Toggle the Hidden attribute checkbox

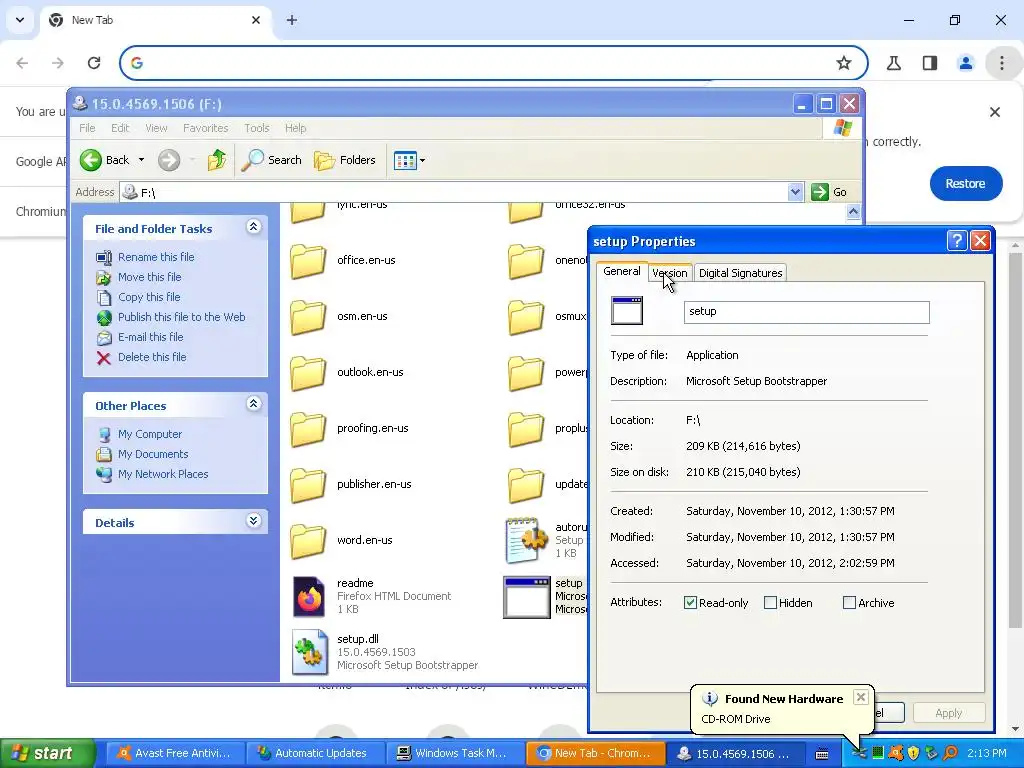pyautogui.click(x=770, y=602)
